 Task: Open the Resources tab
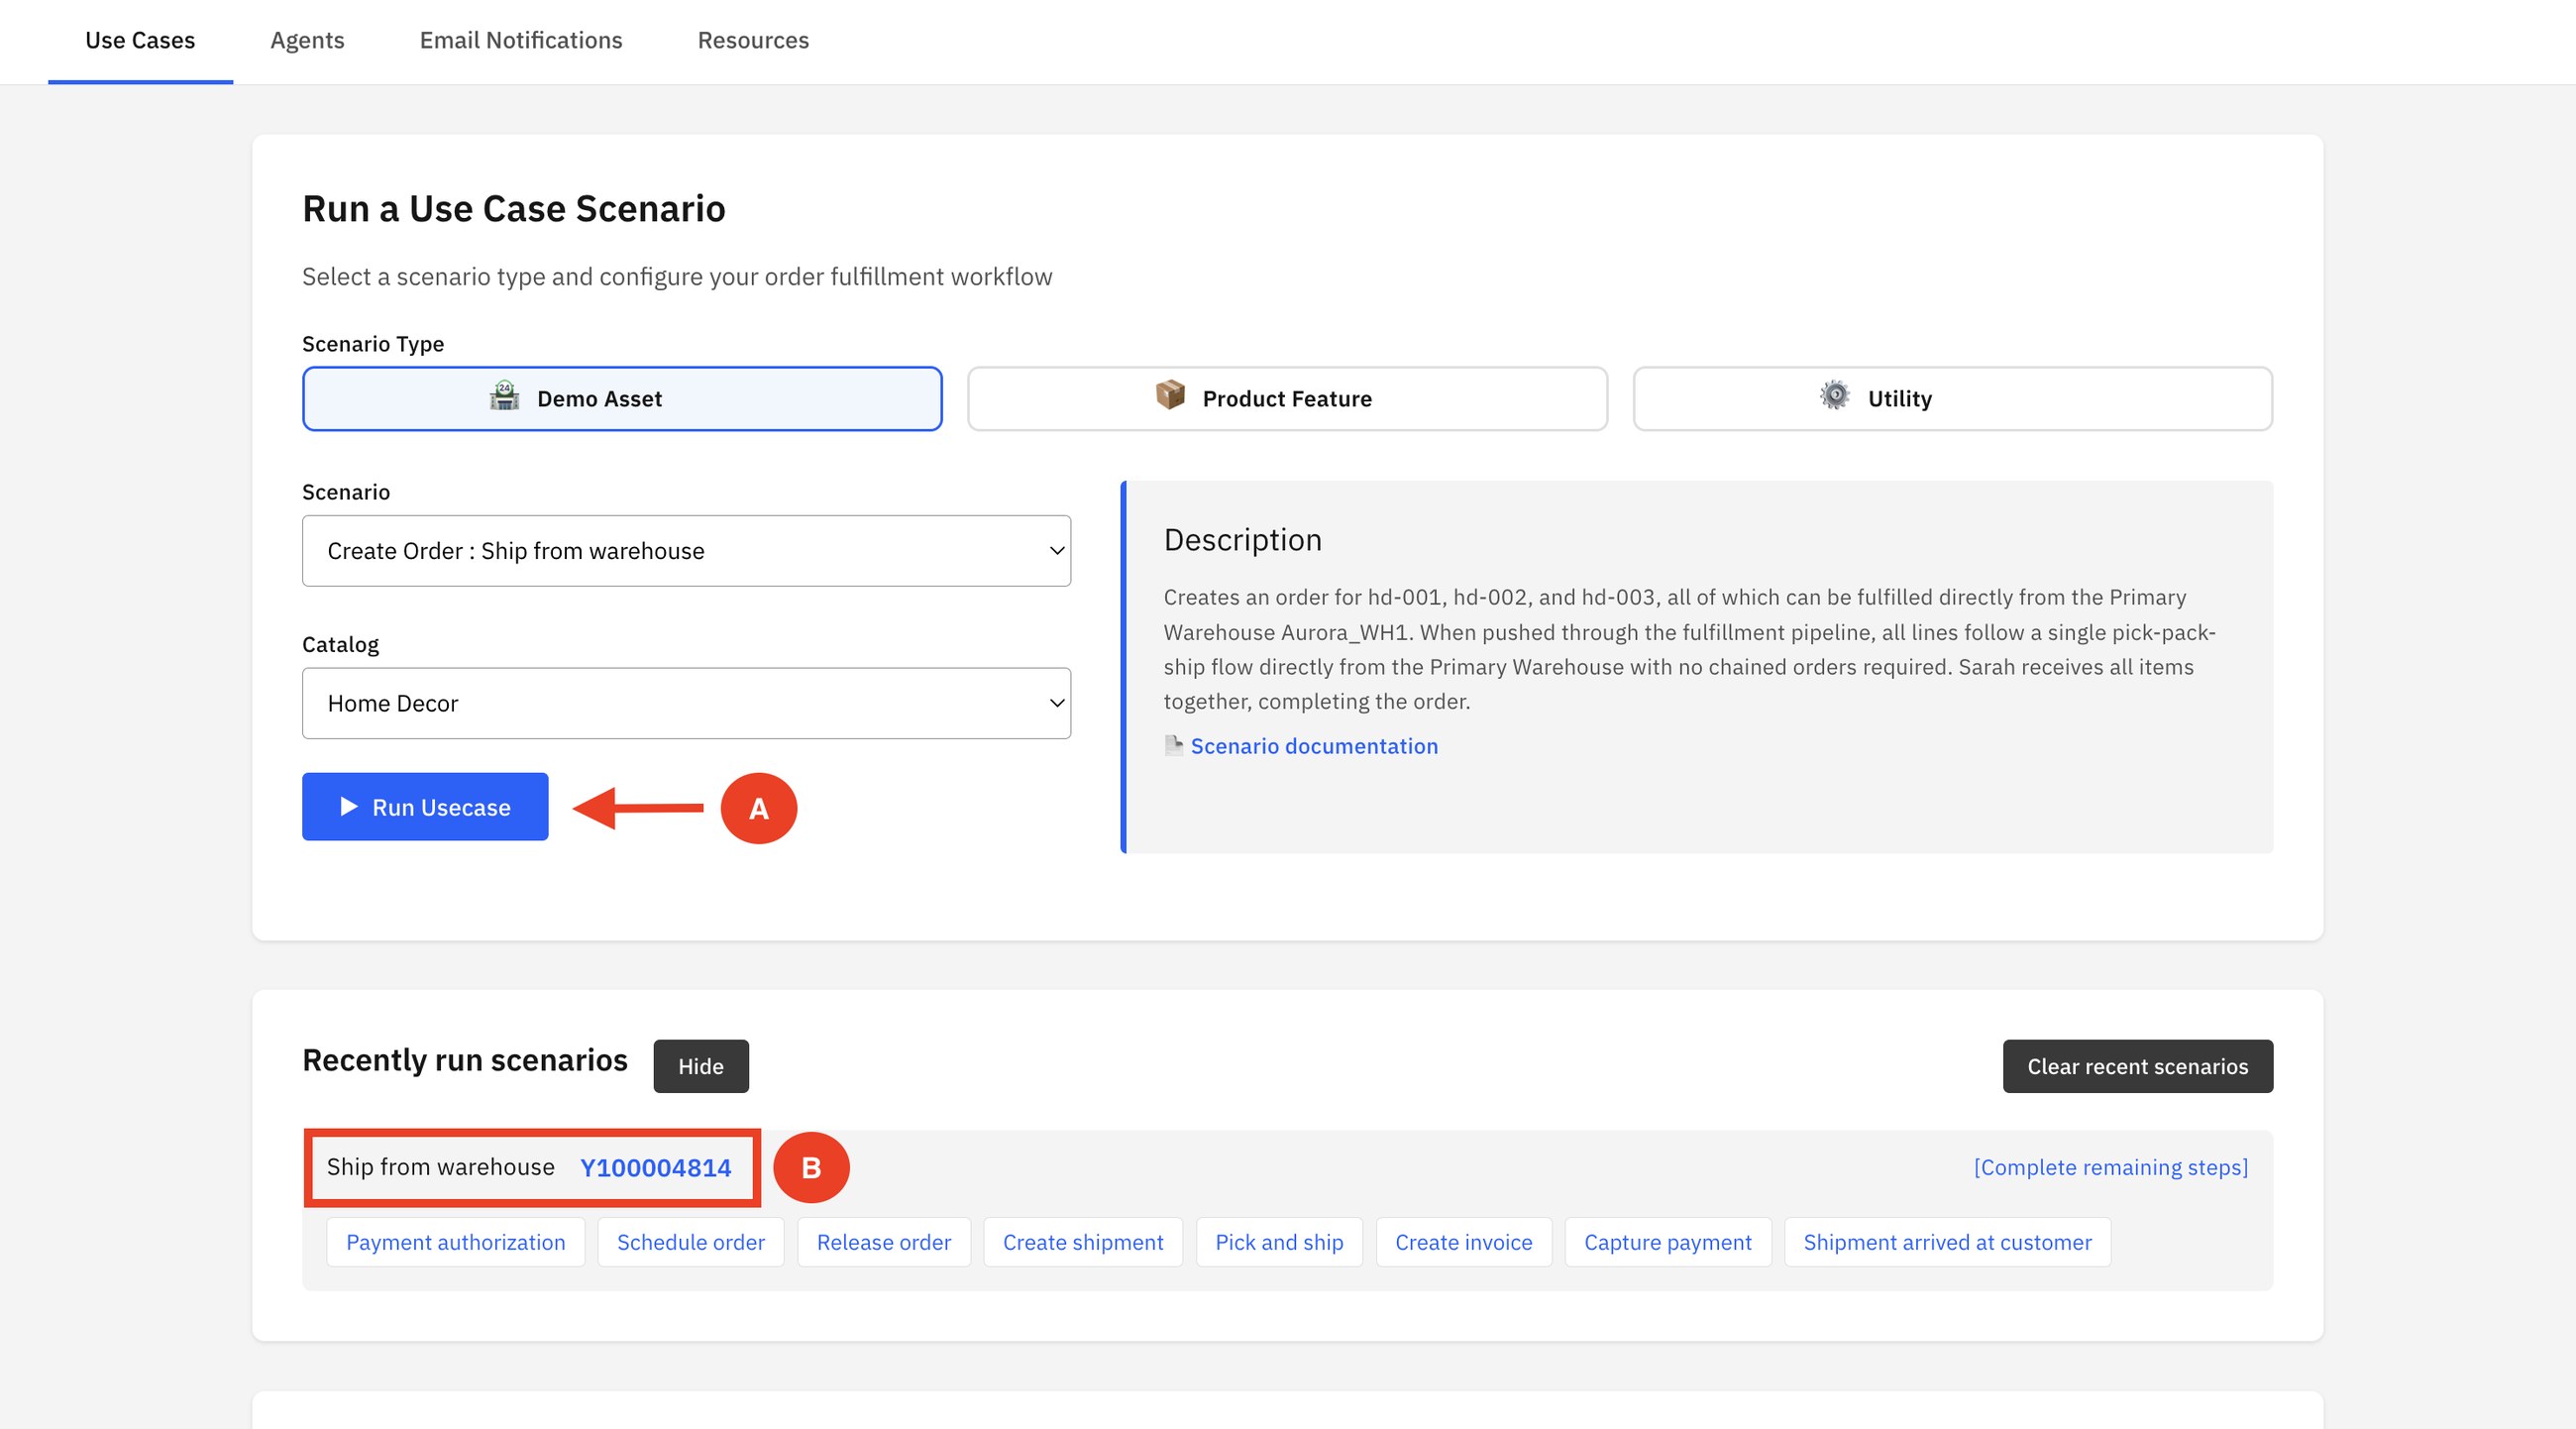(x=753, y=40)
